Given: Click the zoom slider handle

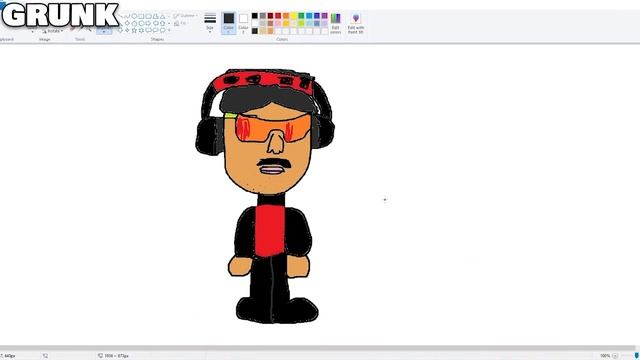Looking at the screenshot, I should point(636,356).
